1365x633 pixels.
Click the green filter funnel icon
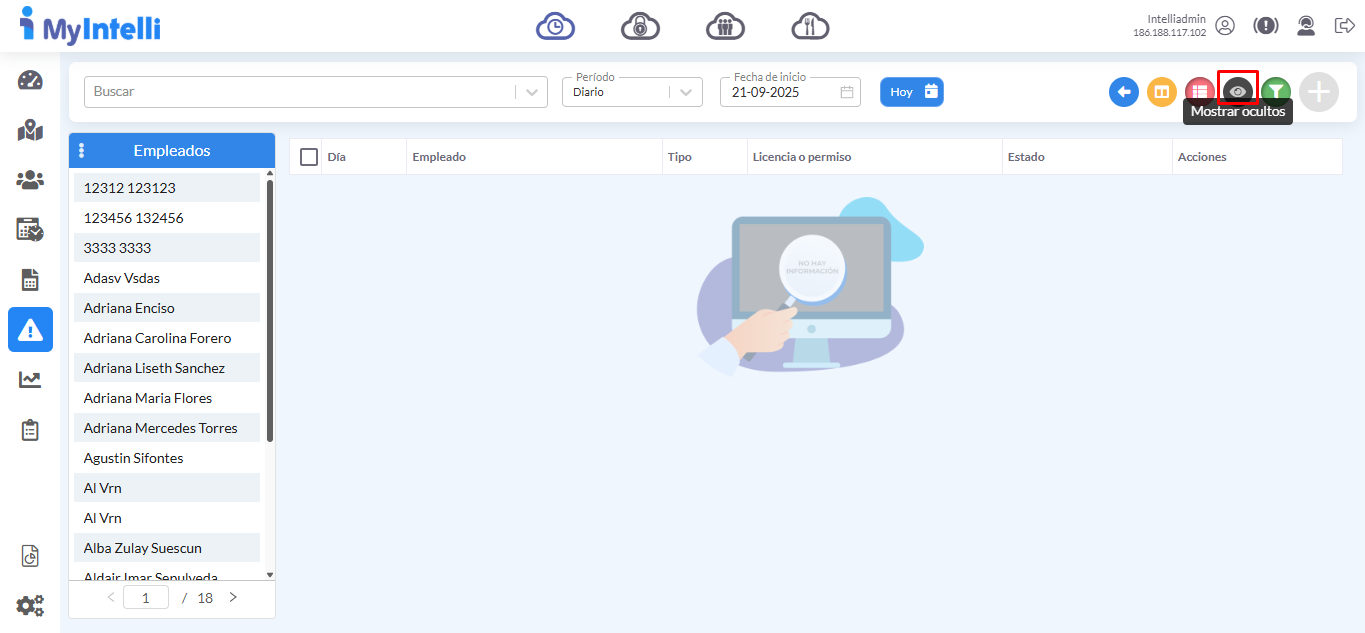click(x=1275, y=92)
